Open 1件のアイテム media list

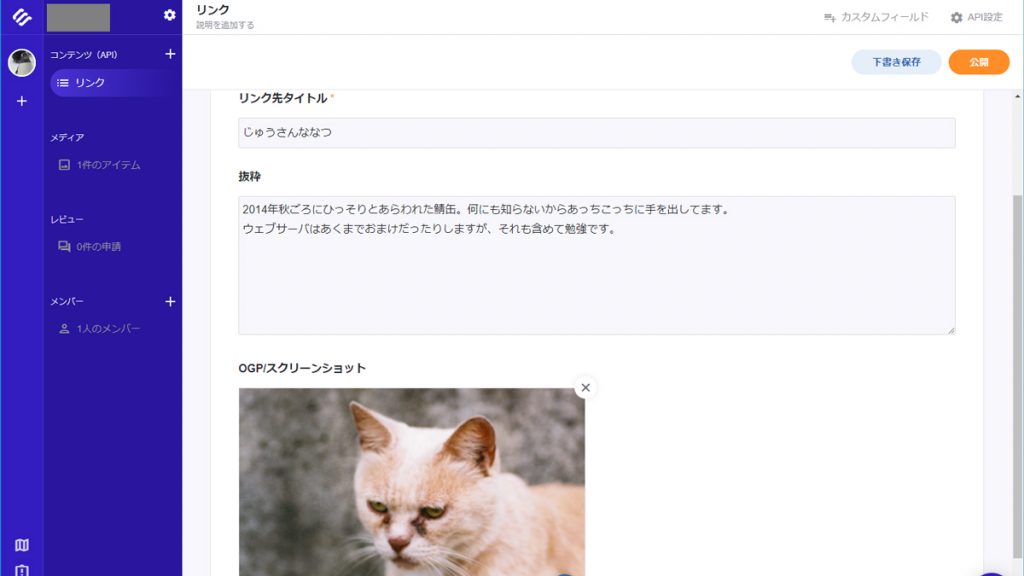tap(99, 165)
